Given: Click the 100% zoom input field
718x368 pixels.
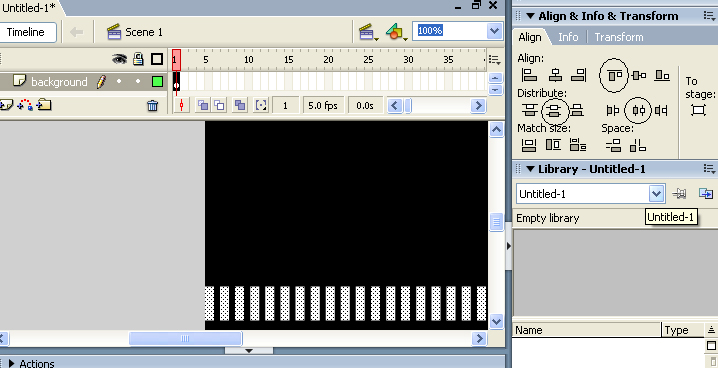Looking at the screenshot, I should (450, 31).
